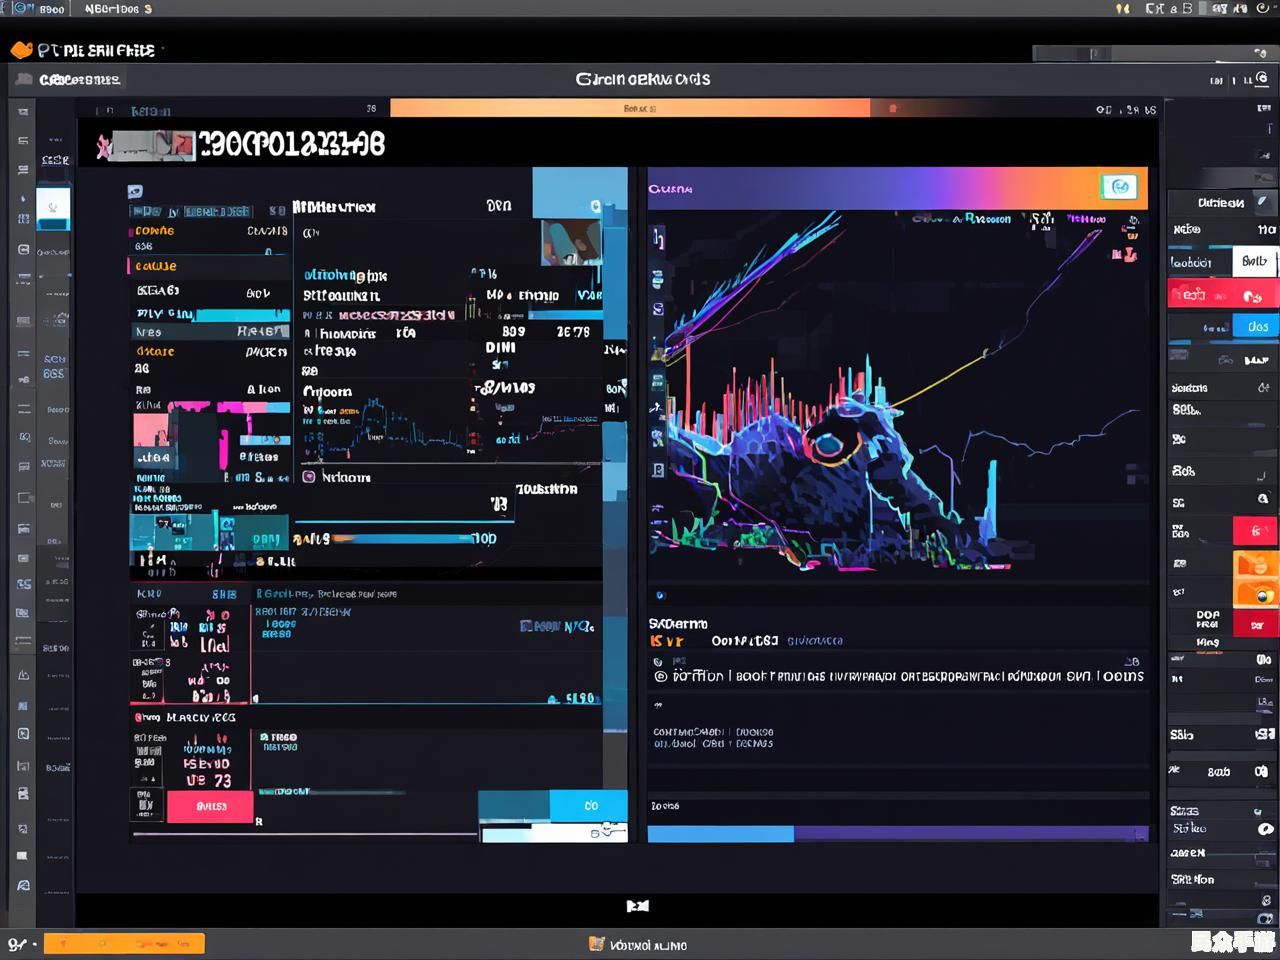Click the orange square button in right panel

pos(1255,578)
